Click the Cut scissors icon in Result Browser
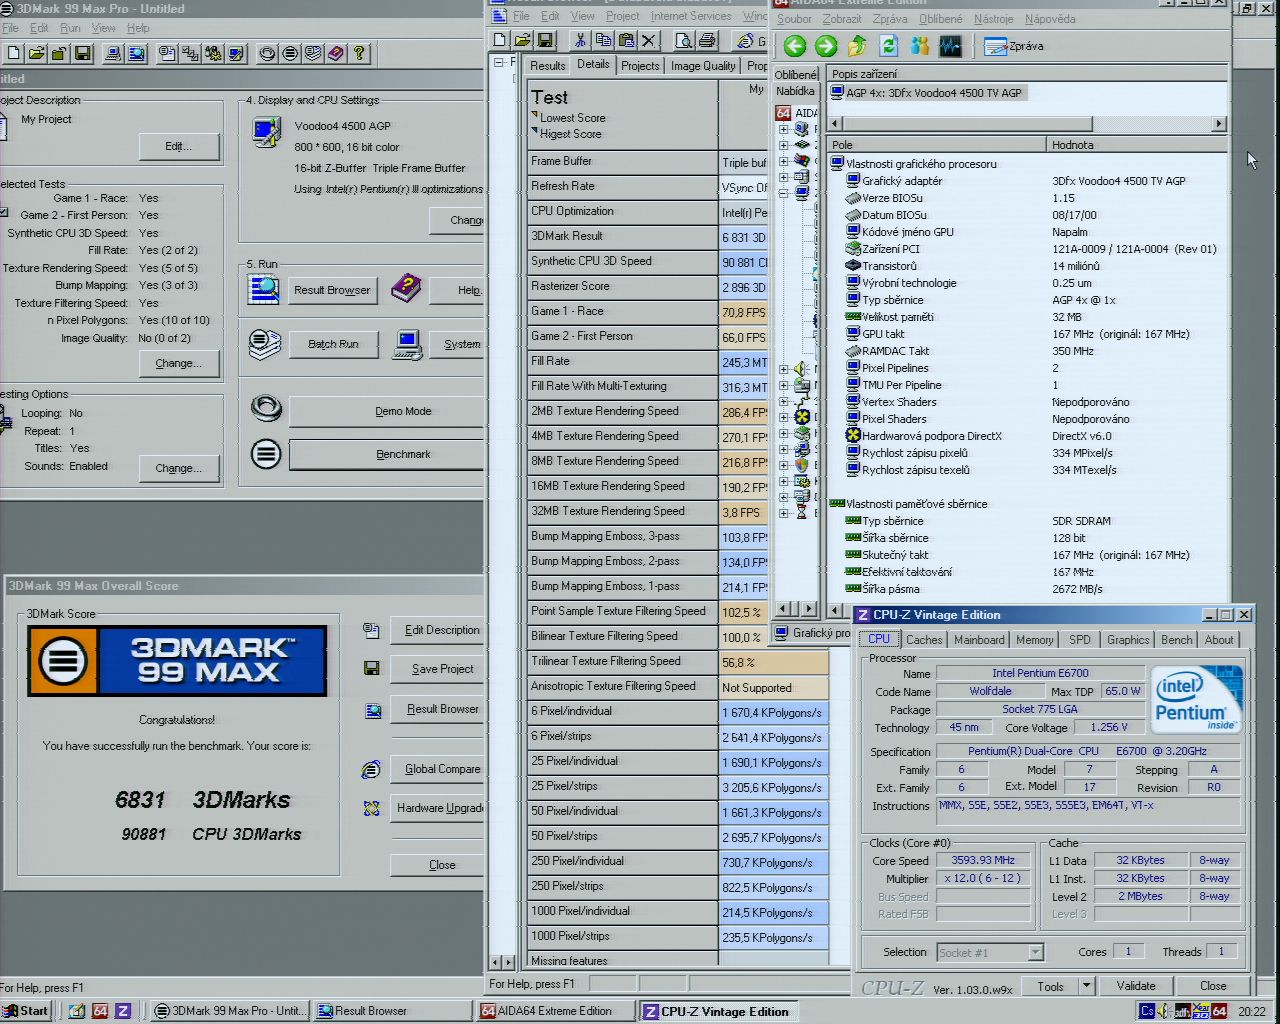This screenshot has width=1280, height=1024. click(580, 40)
